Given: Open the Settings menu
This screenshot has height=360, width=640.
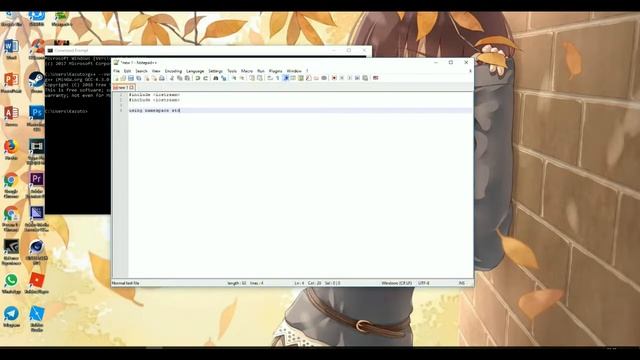Looking at the screenshot, I should point(216,71).
